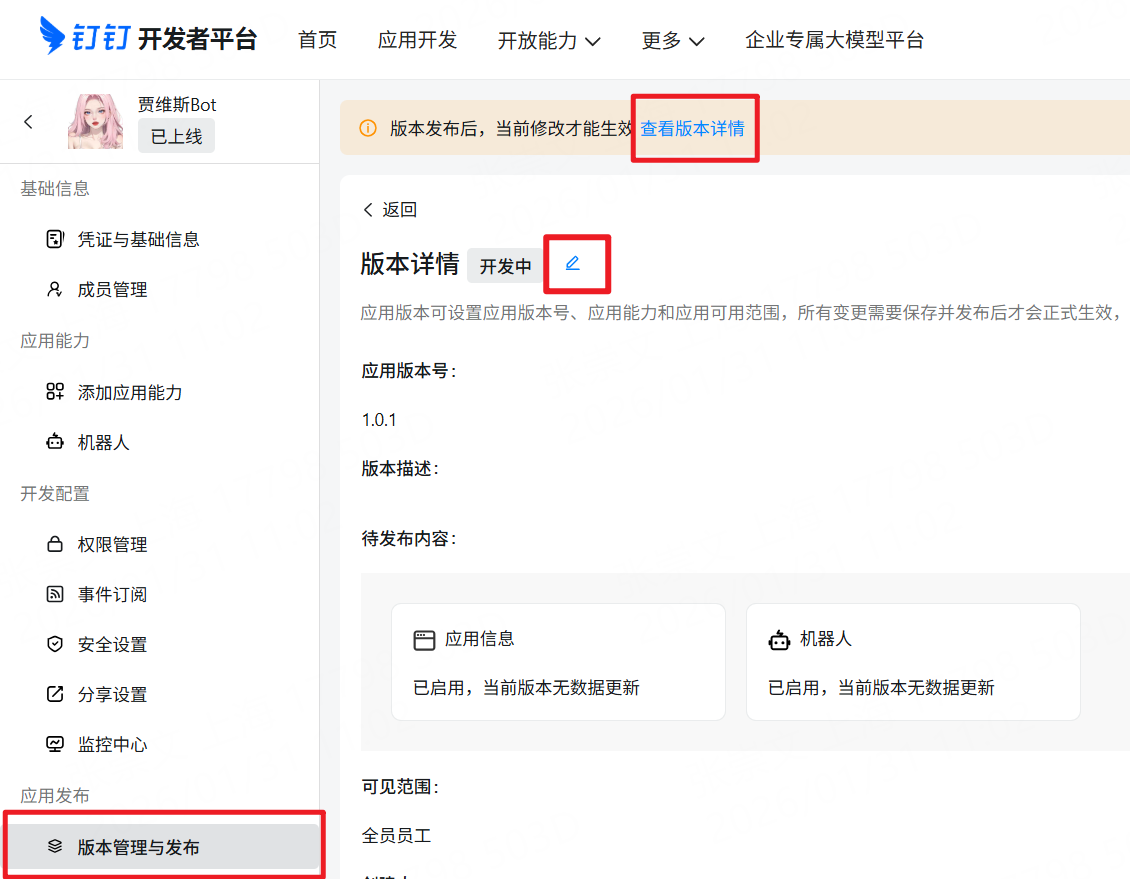Click the 机器人 card robot icon
This screenshot has width=1130, height=879.
pos(779,640)
